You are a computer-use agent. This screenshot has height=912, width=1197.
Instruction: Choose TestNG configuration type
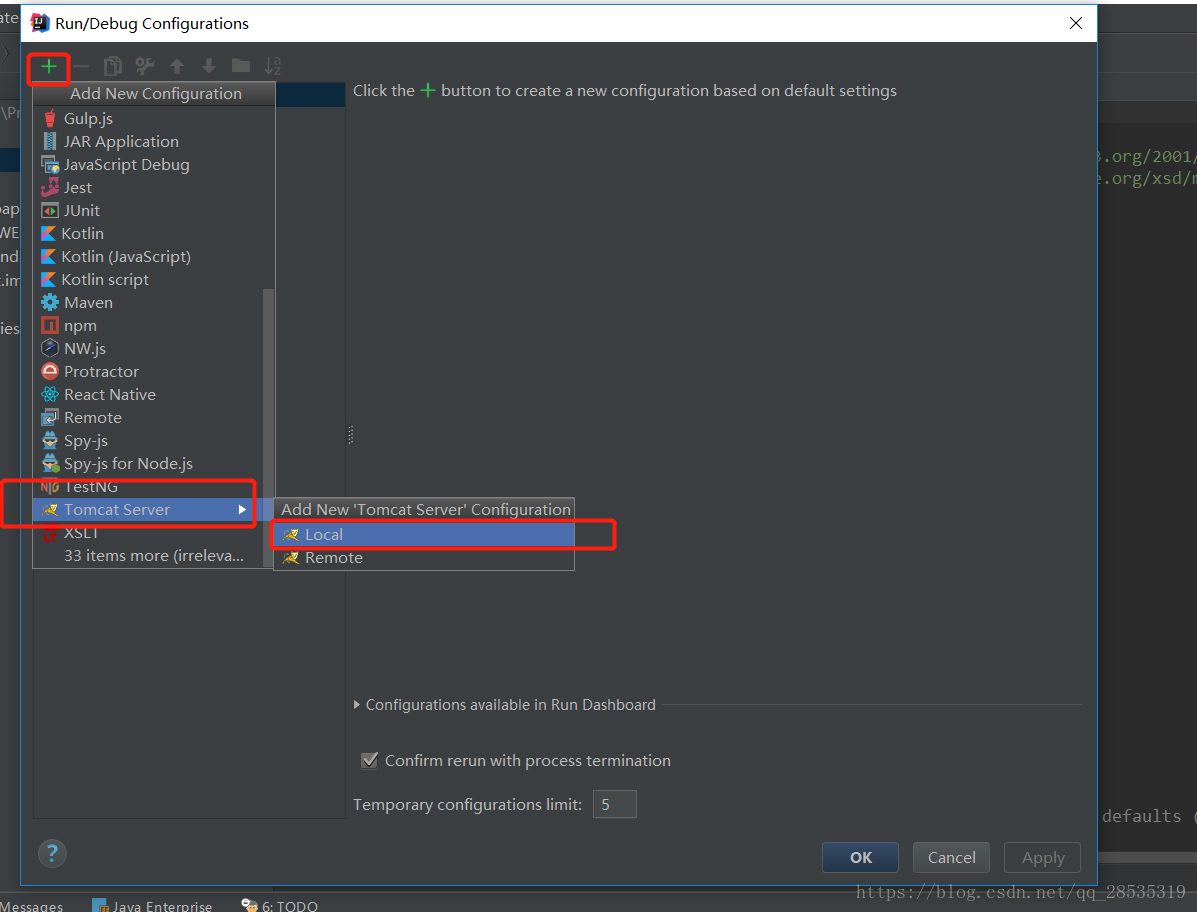click(149, 486)
